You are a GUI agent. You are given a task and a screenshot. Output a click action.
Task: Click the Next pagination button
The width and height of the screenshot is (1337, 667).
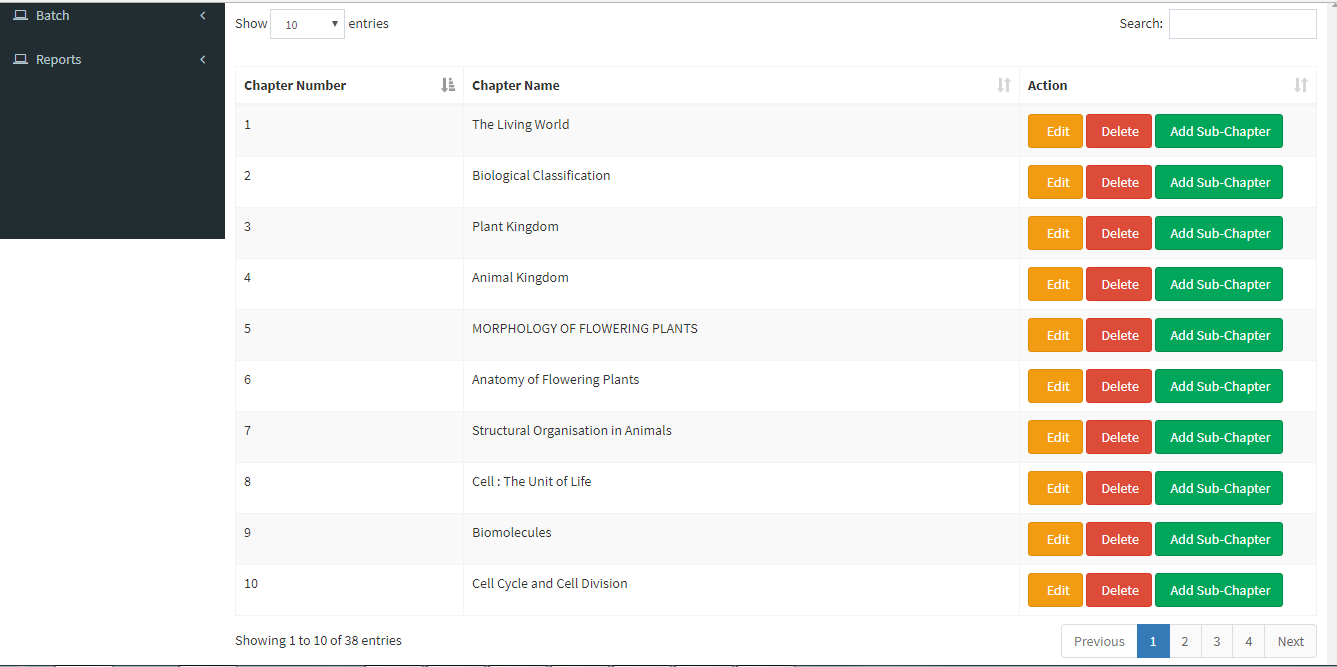point(1290,641)
